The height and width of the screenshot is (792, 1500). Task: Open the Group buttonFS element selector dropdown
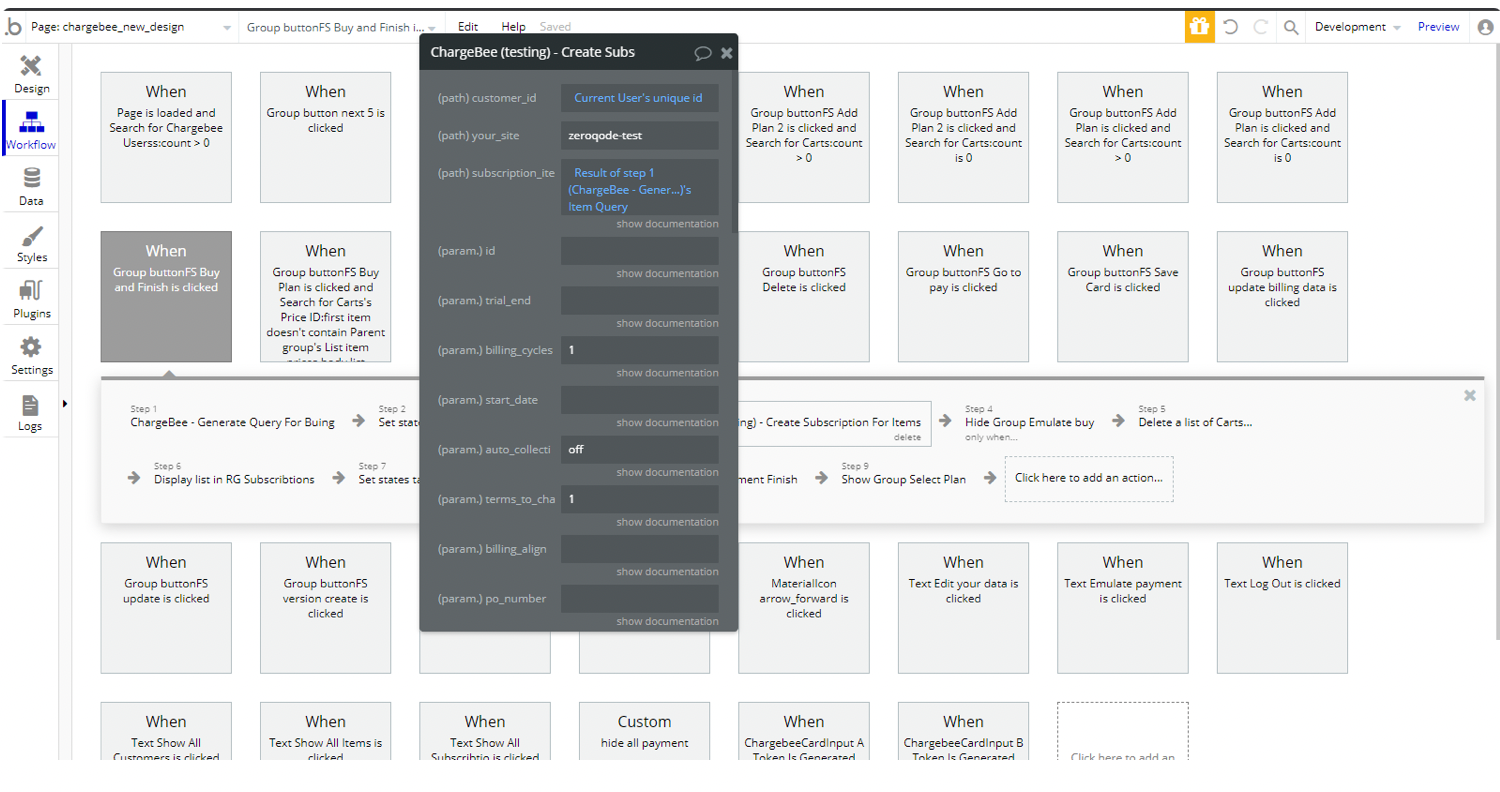click(x=342, y=27)
